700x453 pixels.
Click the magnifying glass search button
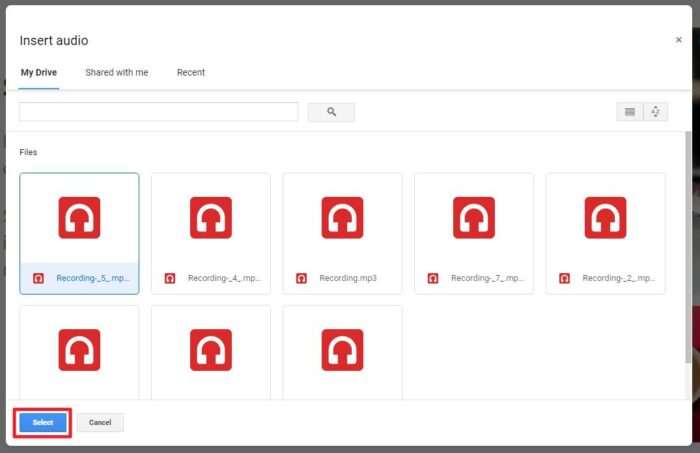[x=331, y=112]
